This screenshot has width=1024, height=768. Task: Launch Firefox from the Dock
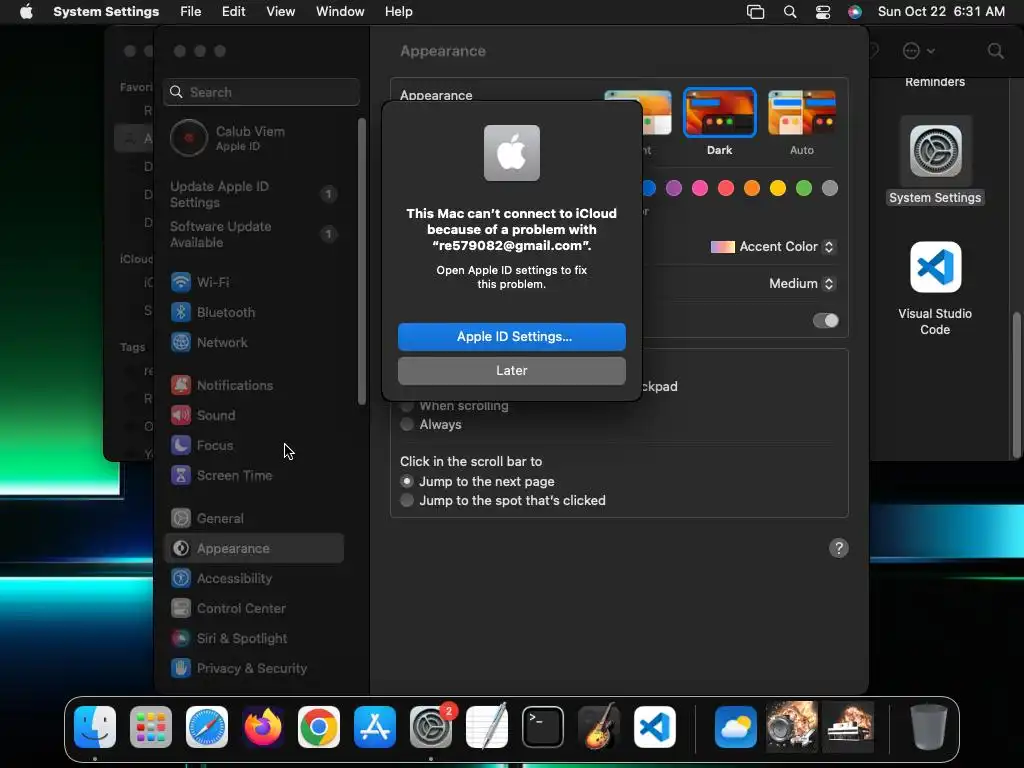pos(263,727)
